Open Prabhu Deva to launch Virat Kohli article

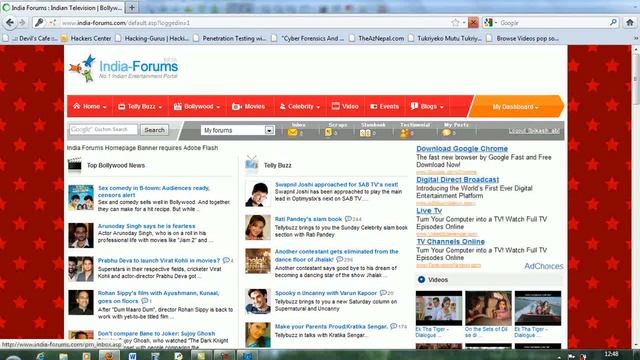click(x=159, y=260)
